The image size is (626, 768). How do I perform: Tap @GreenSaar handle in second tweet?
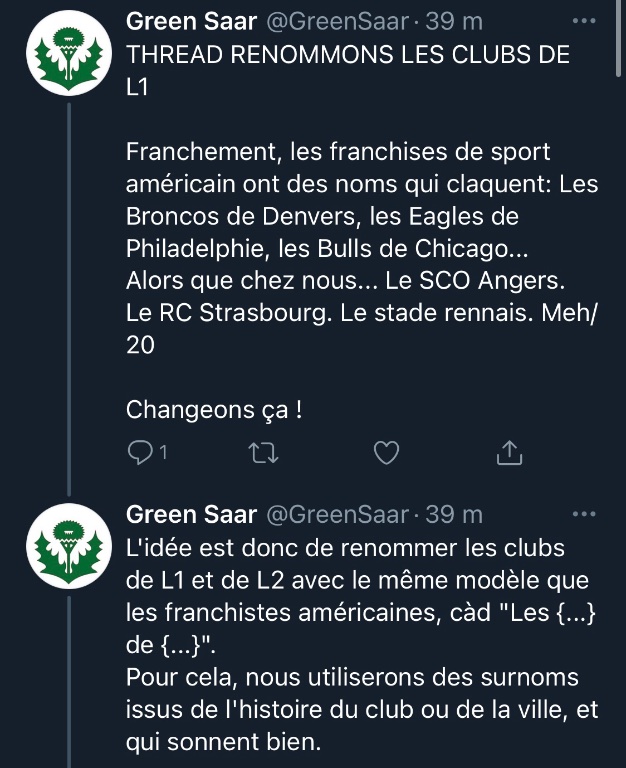click(x=337, y=515)
